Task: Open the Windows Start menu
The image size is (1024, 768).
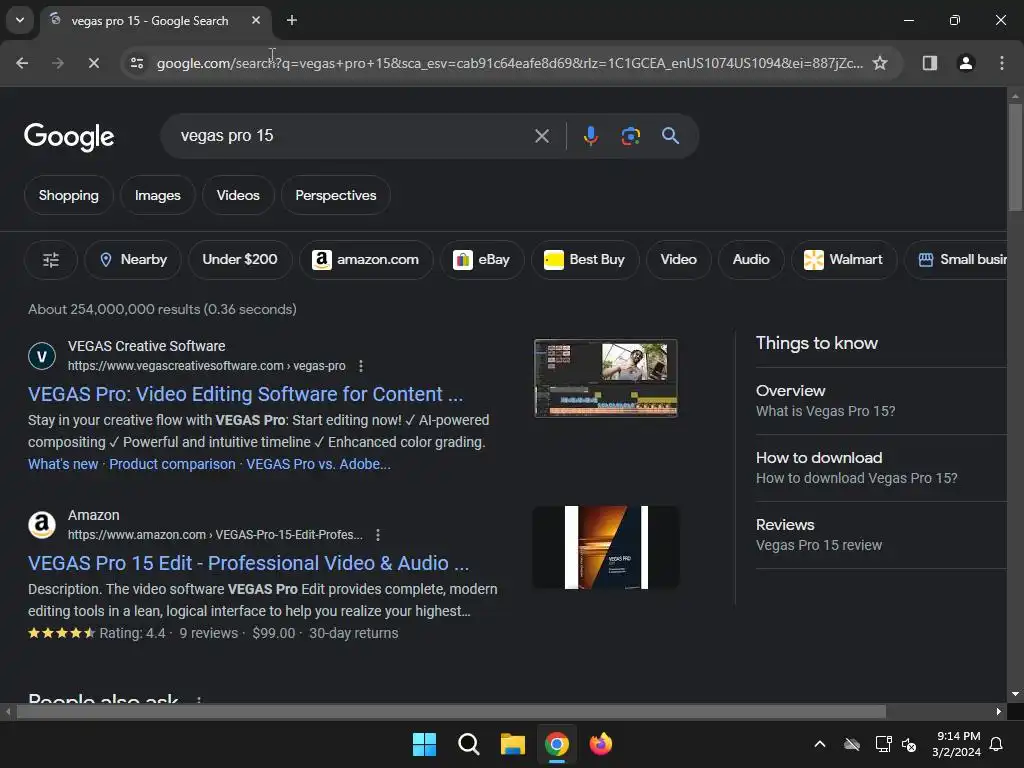Action: 424,744
